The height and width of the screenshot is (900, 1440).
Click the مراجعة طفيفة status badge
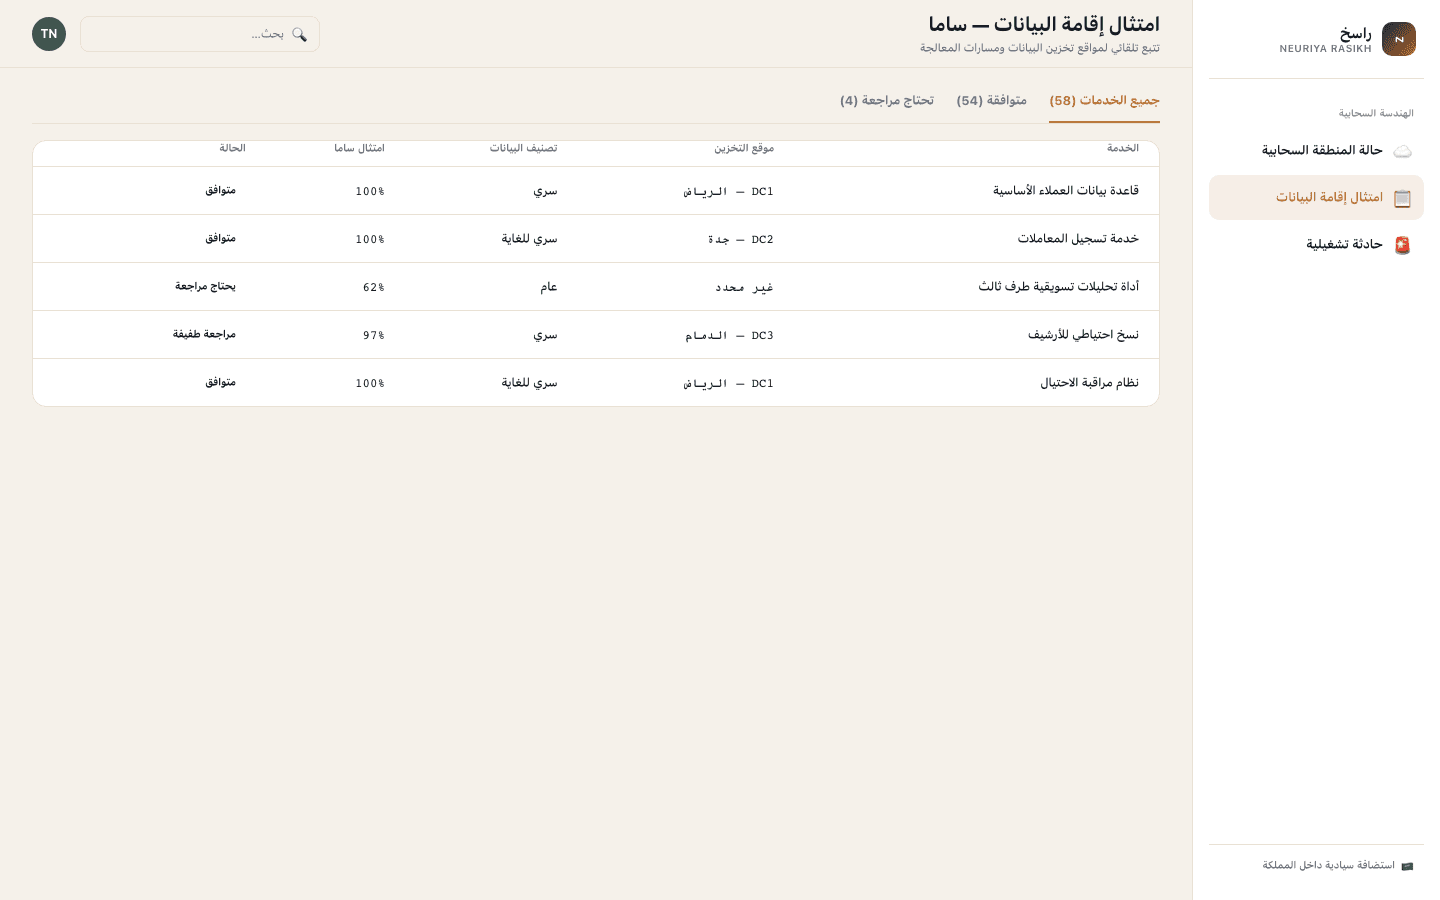click(x=204, y=334)
